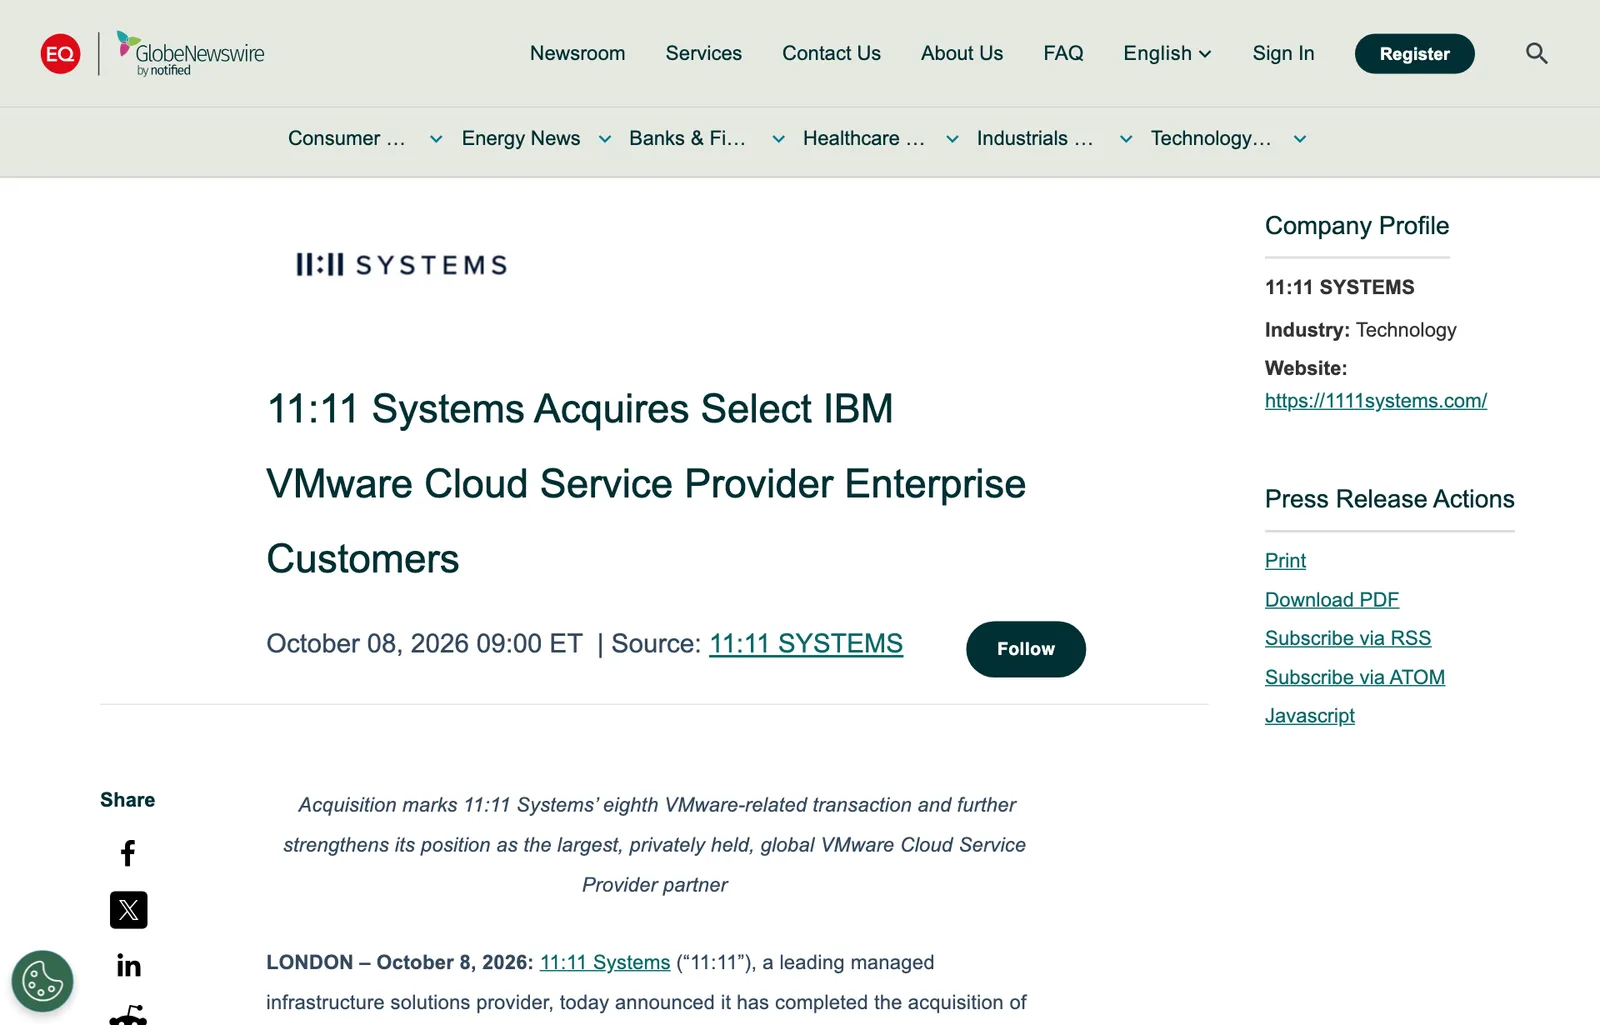Expand the Industrials category chevron
The image size is (1600, 1025).
[x=1126, y=139]
